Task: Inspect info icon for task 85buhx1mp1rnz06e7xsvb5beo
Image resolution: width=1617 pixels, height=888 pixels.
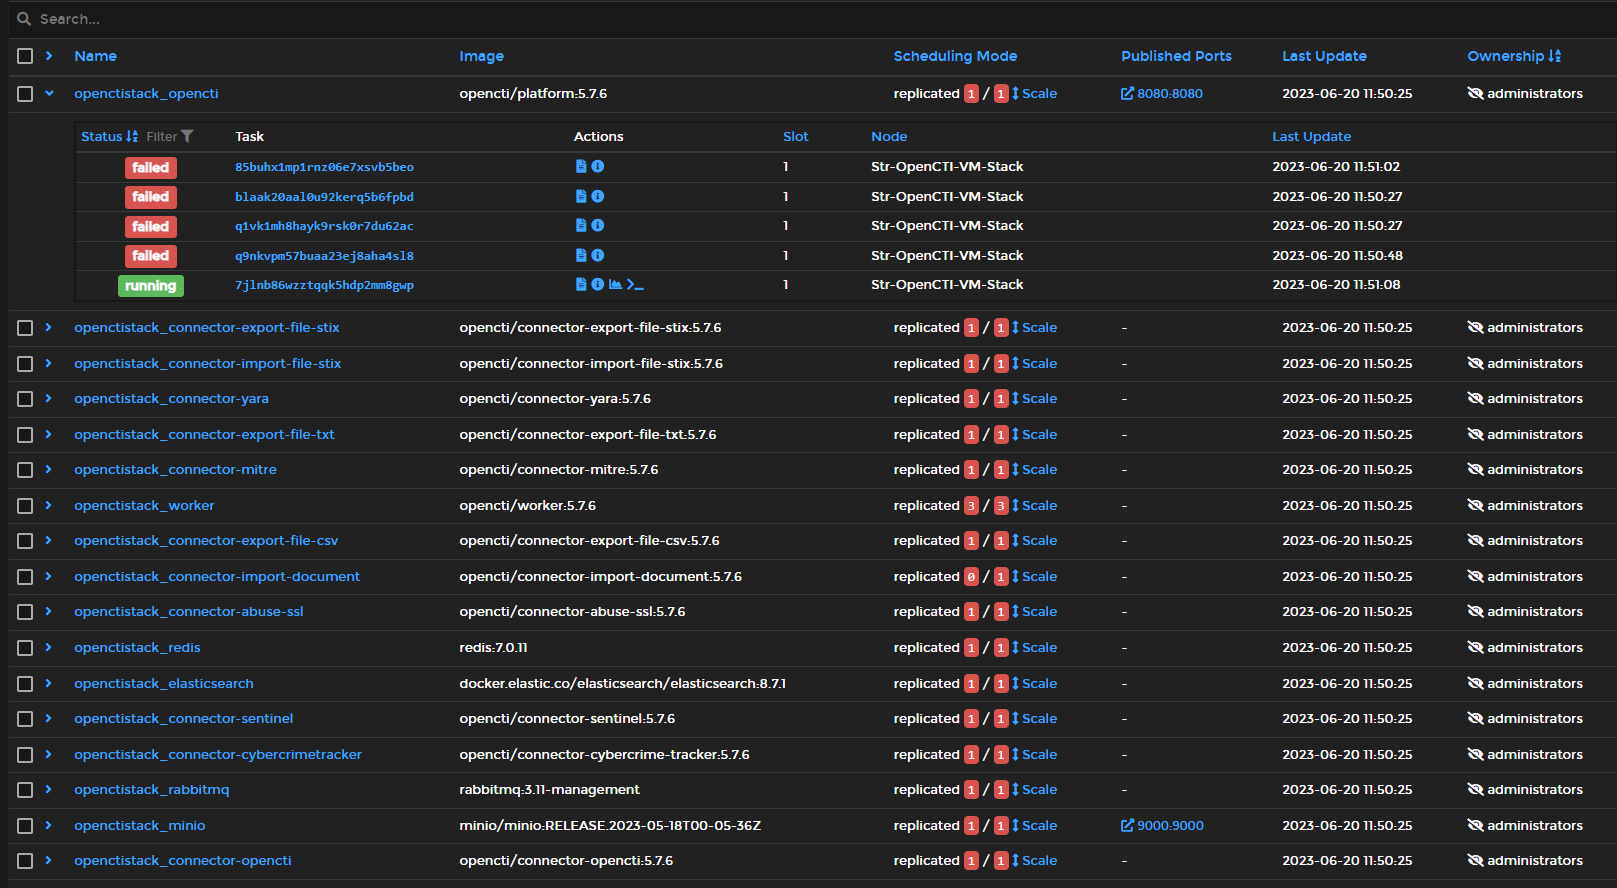Action: (598, 167)
